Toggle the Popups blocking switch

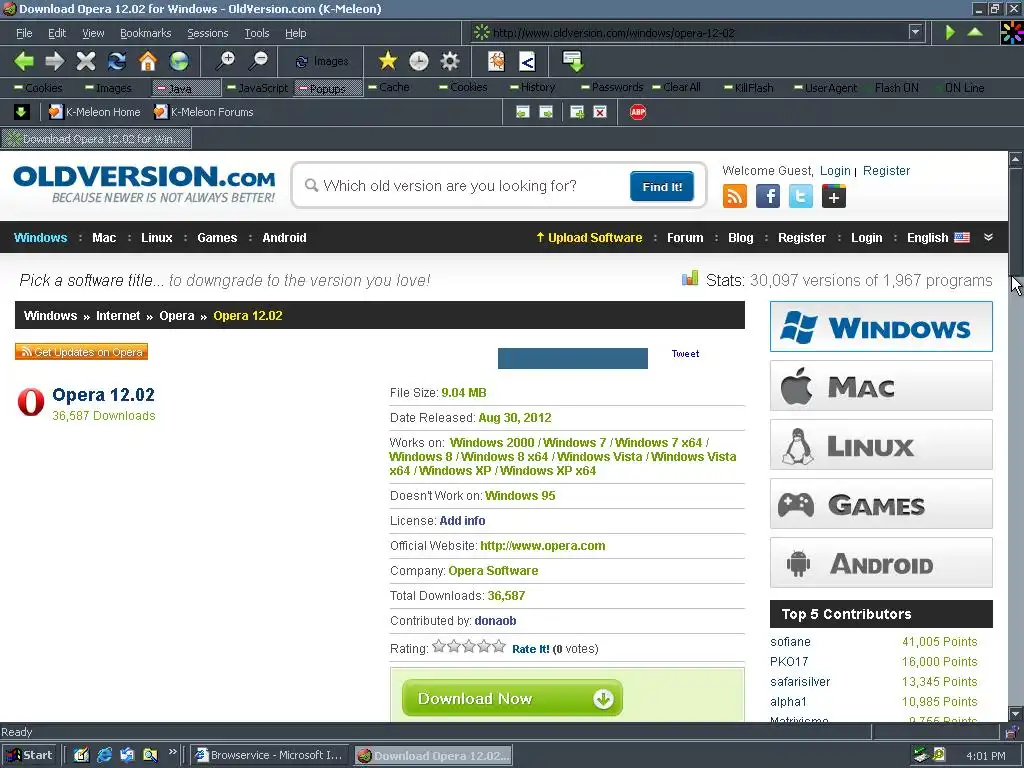click(328, 88)
